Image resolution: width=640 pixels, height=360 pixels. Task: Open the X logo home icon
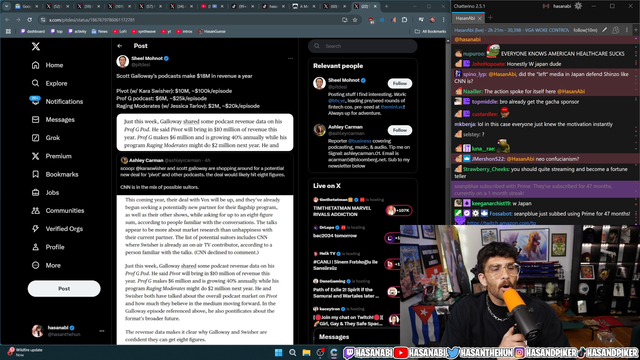(x=36, y=47)
